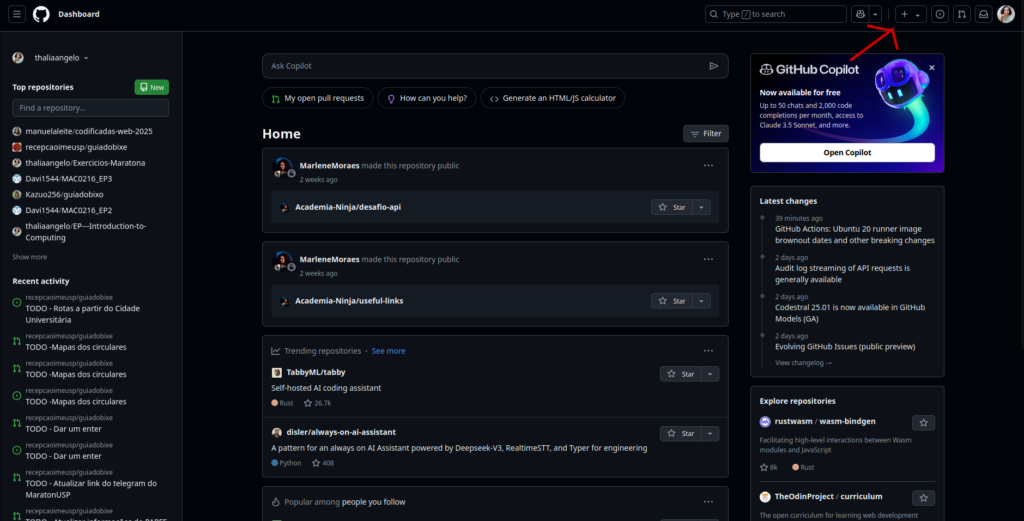Open 'GitHub Actions: Ubuntu 20 runner image' change
This screenshot has width=1024, height=521.
click(854, 234)
